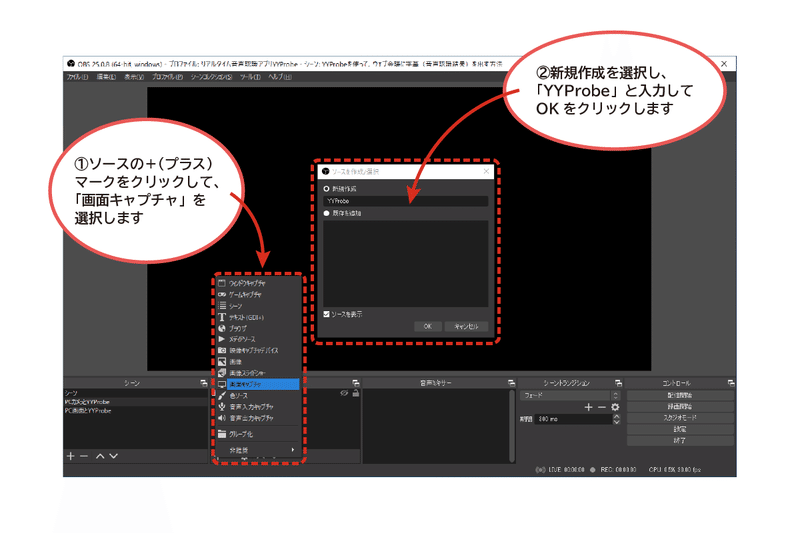
Task: Move scene down with arrow icon
Action: [x=114, y=456]
